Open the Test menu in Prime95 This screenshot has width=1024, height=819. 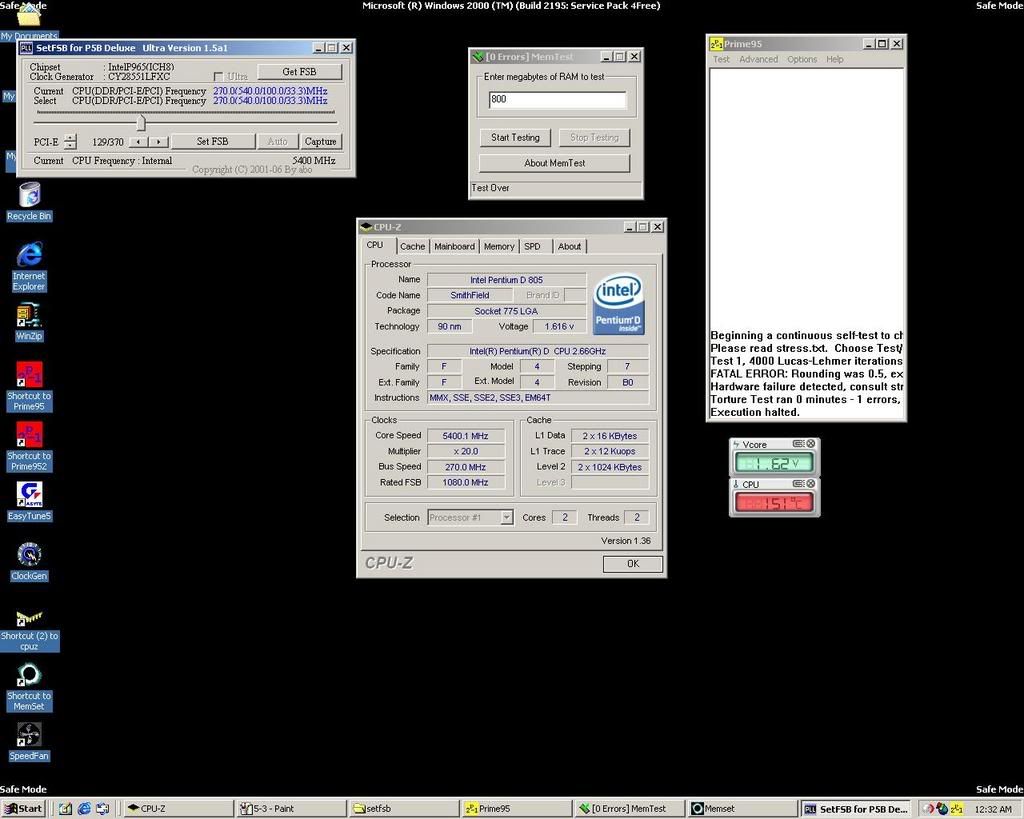click(721, 59)
